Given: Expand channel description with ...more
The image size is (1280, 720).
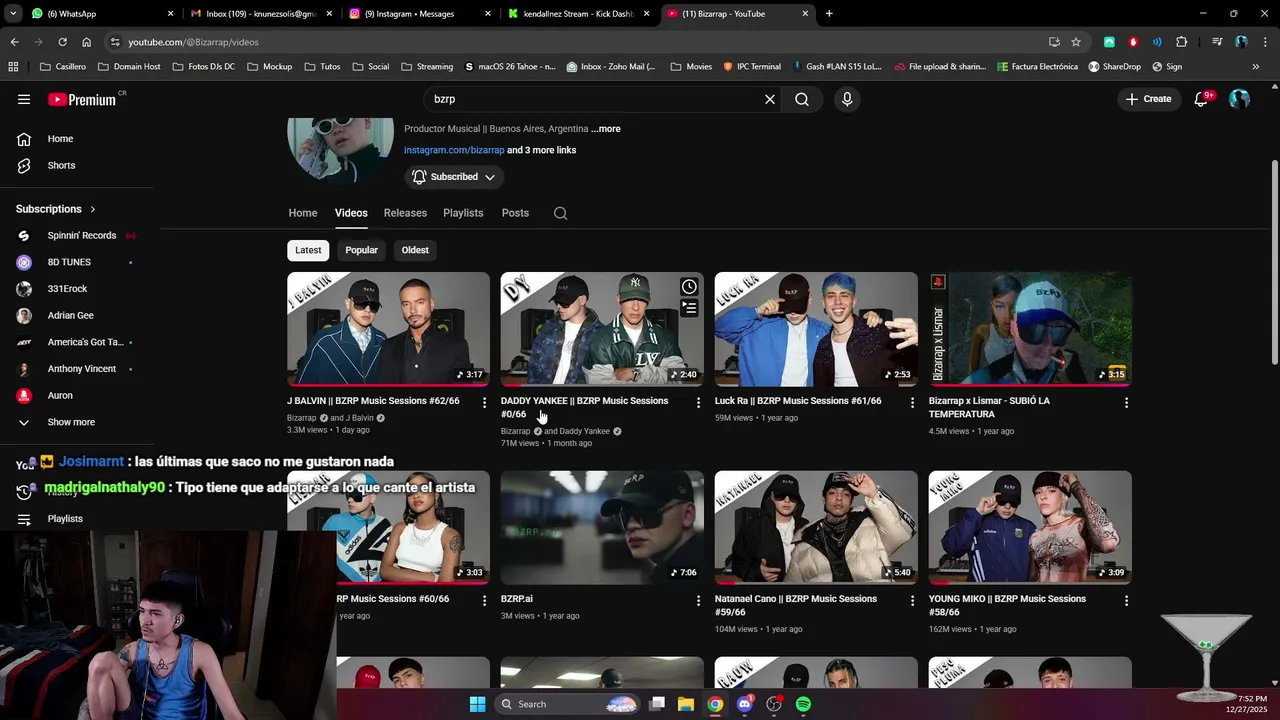Looking at the screenshot, I should point(606,129).
